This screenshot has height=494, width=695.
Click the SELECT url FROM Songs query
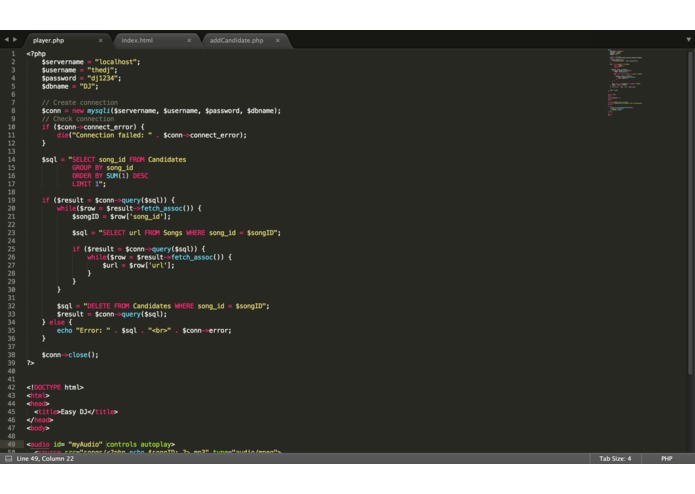189,233
